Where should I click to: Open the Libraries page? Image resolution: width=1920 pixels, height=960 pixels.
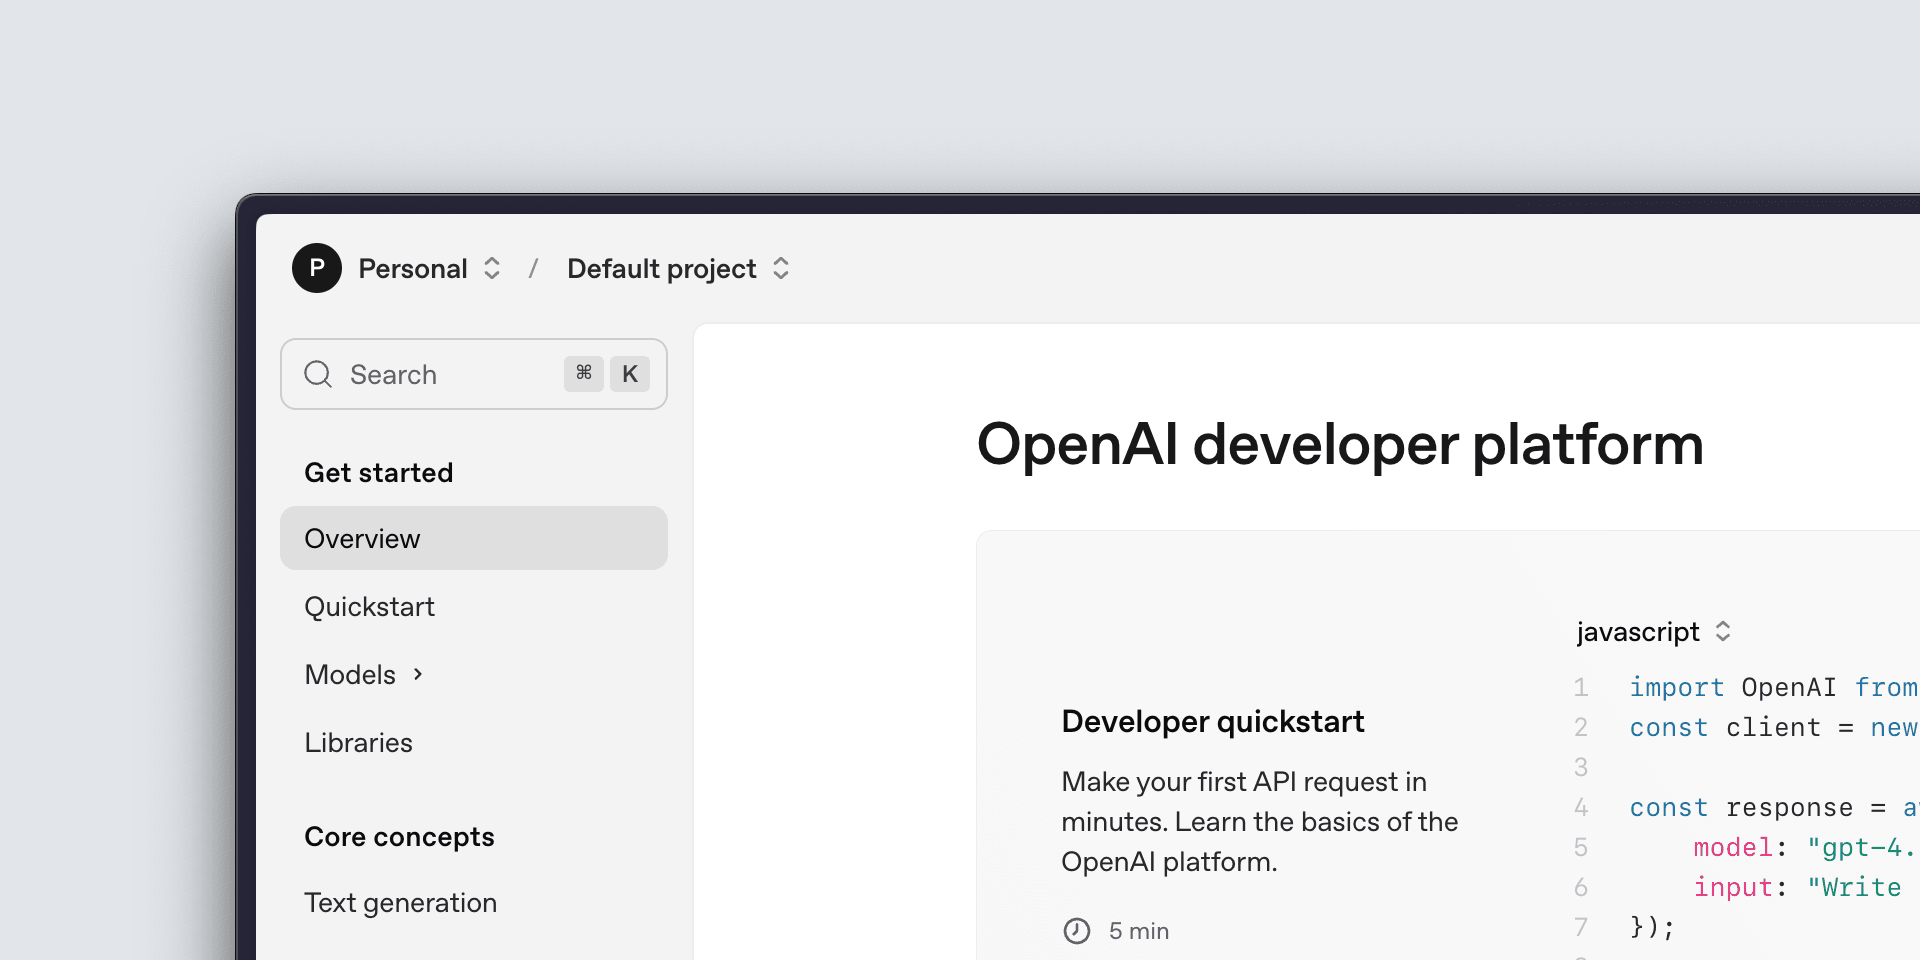point(358,742)
